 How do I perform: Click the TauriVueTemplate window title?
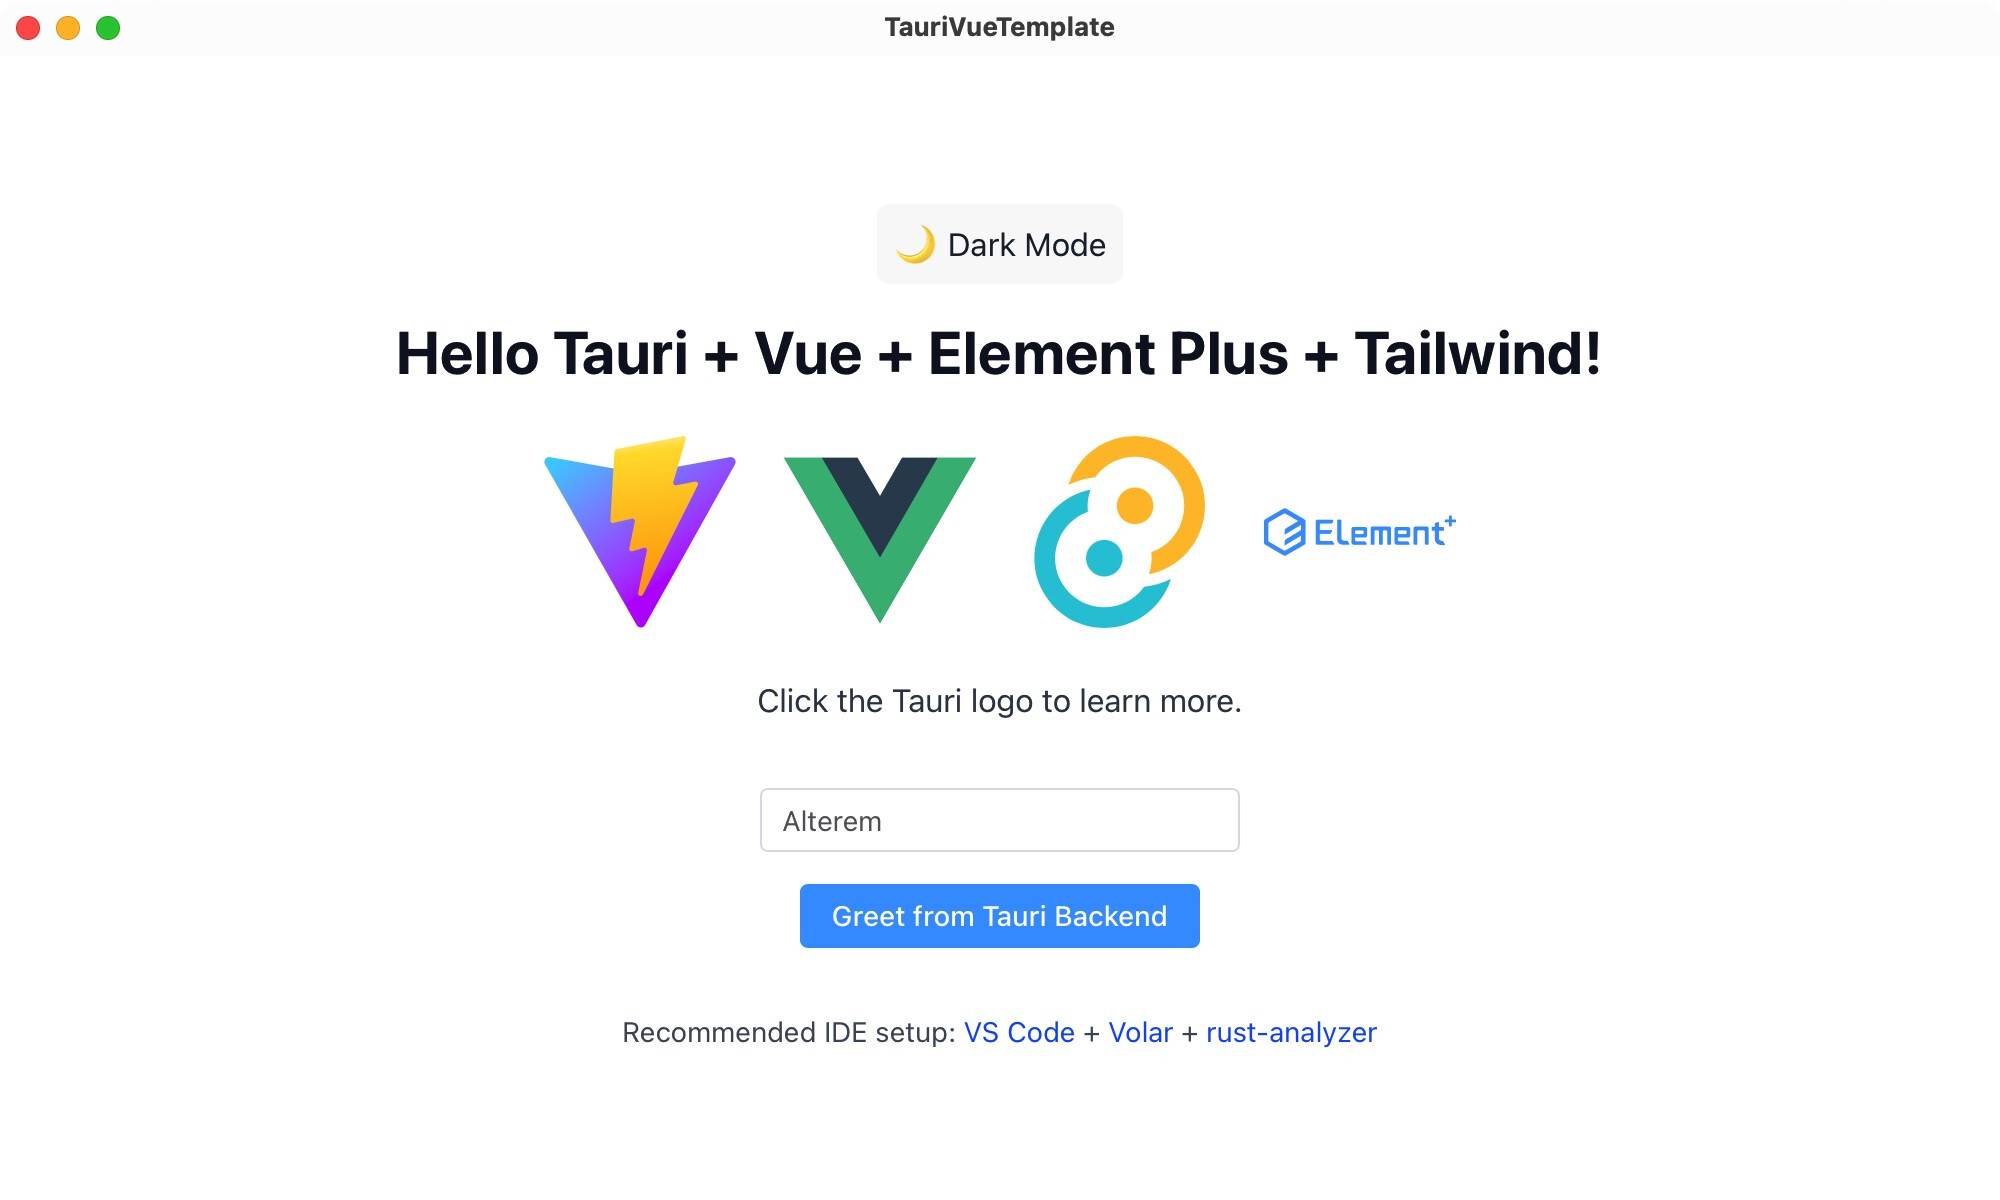(1000, 27)
